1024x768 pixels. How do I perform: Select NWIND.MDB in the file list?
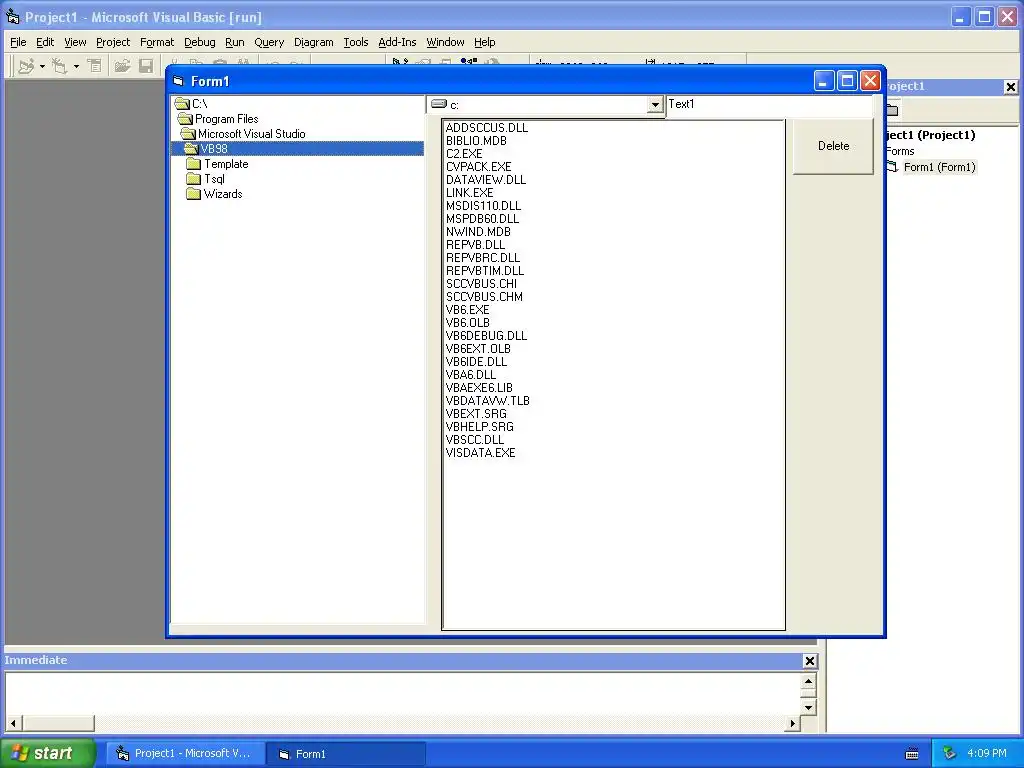coord(478,232)
